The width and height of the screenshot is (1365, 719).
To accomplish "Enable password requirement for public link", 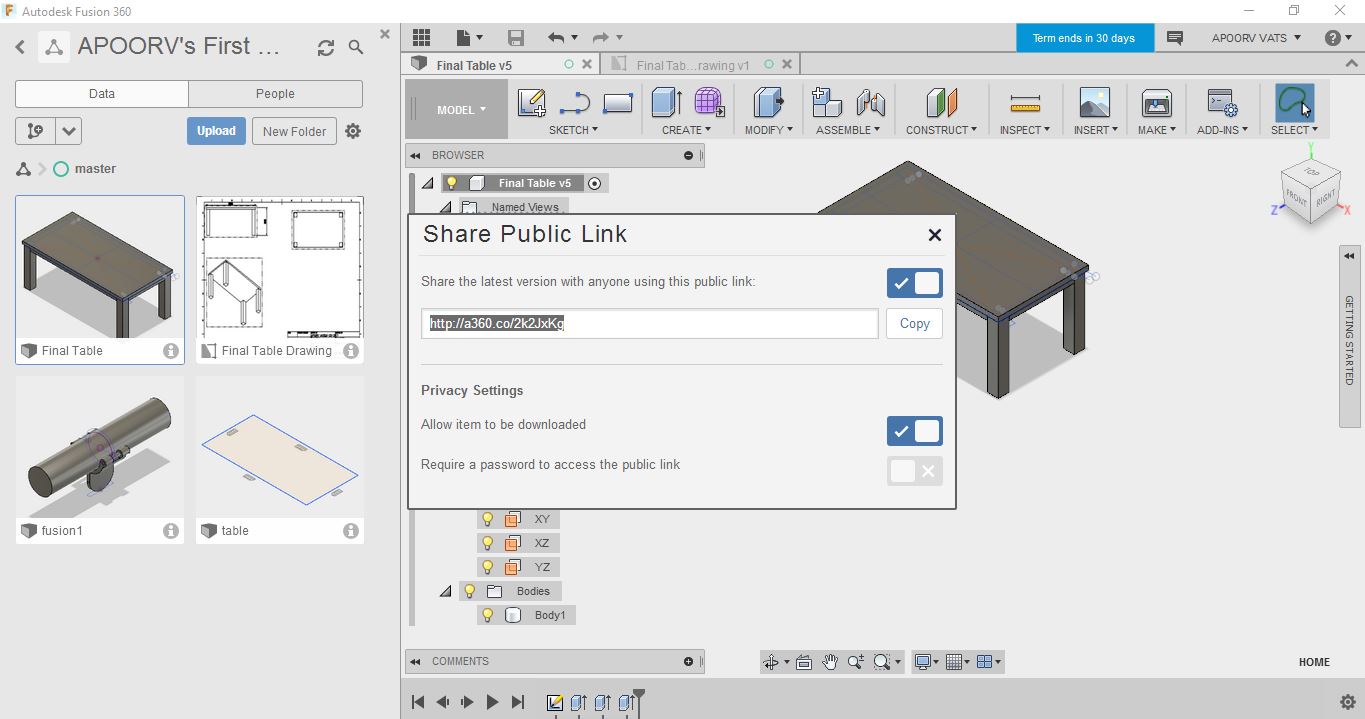I will 914,471.
